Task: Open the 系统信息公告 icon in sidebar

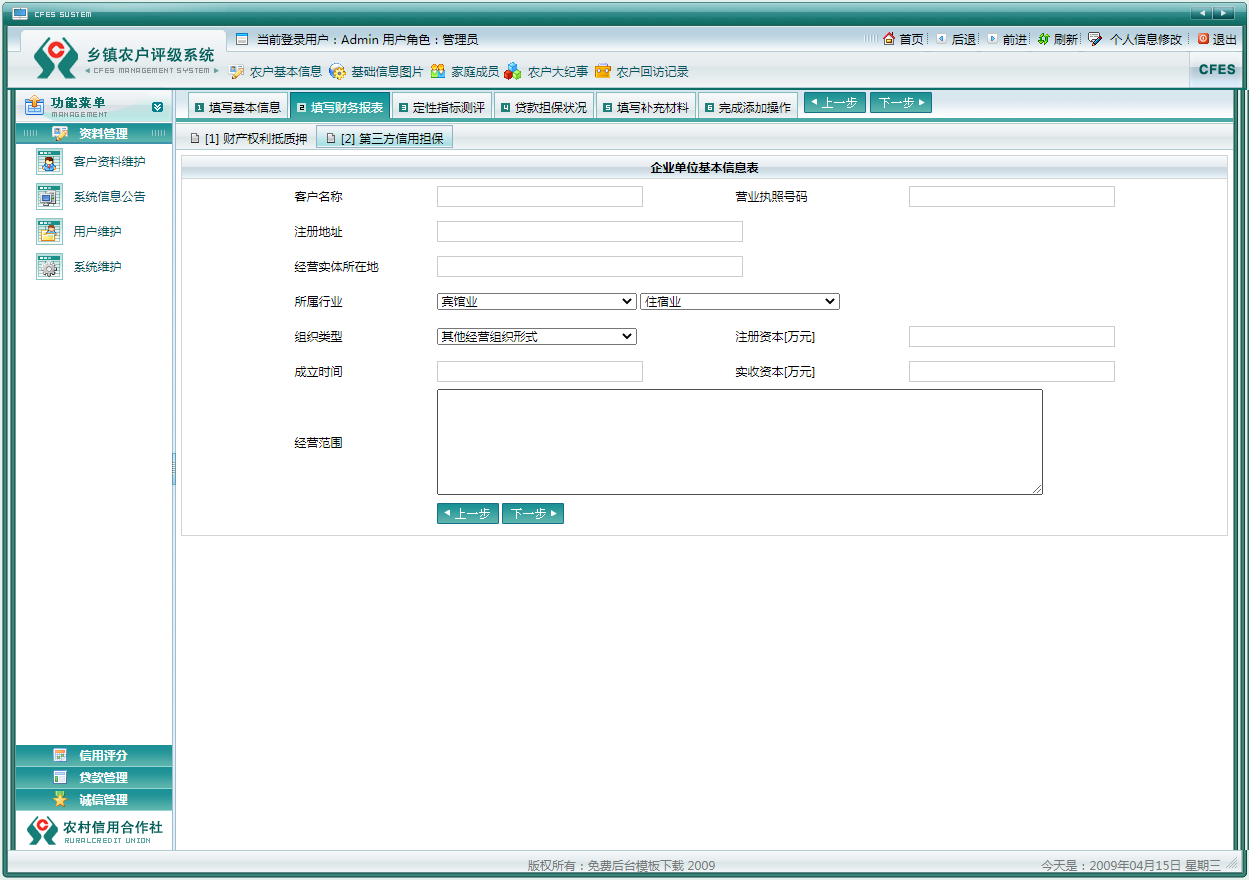Action: click(x=49, y=196)
